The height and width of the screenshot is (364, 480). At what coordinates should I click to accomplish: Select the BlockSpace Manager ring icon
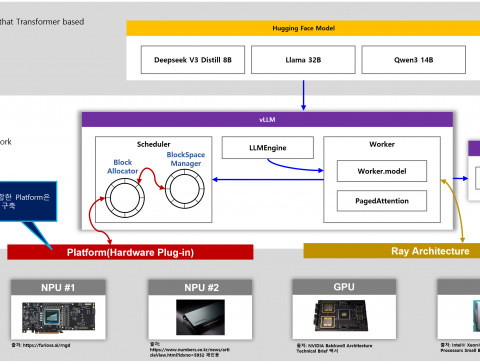coord(185,189)
